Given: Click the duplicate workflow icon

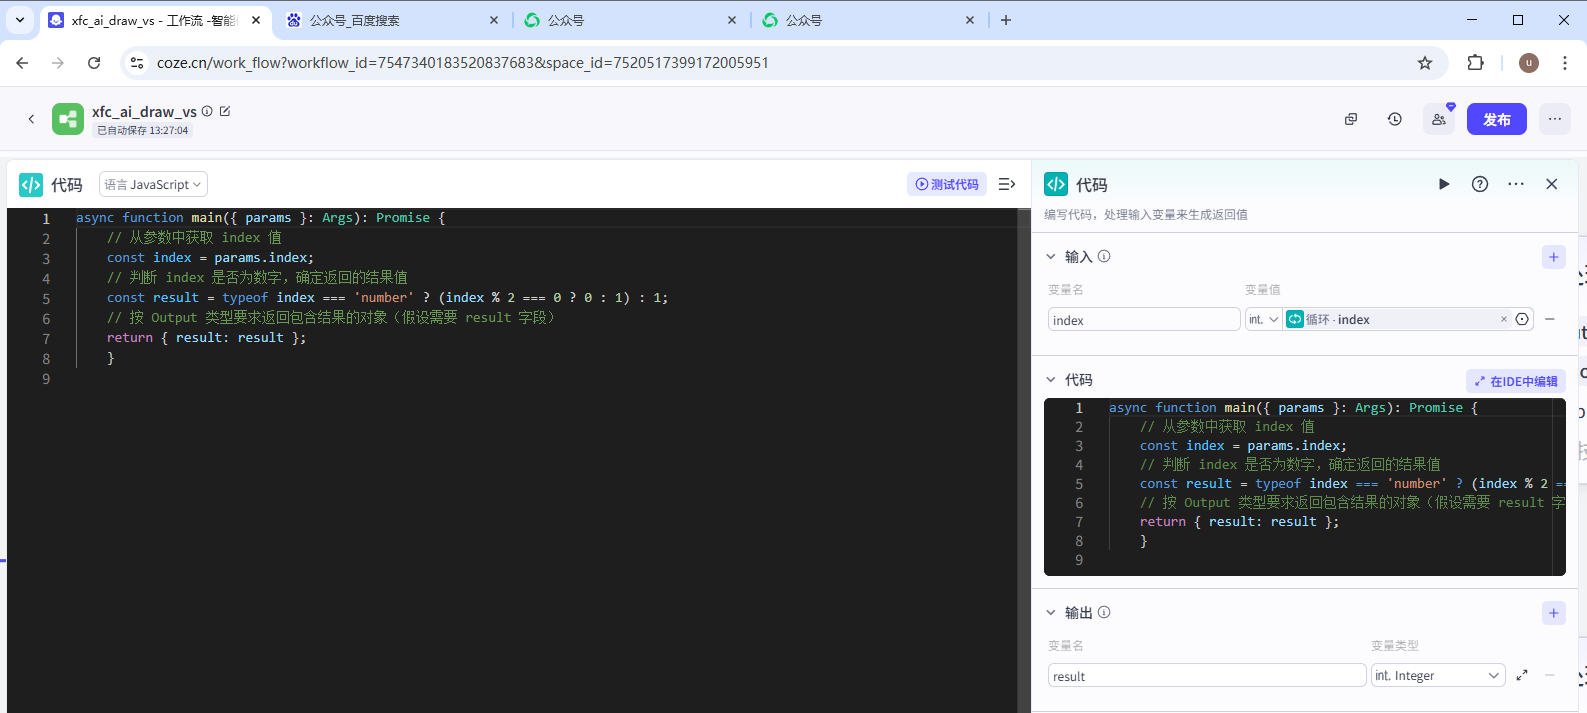Looking at the screenshot, I should [1351, 119].
